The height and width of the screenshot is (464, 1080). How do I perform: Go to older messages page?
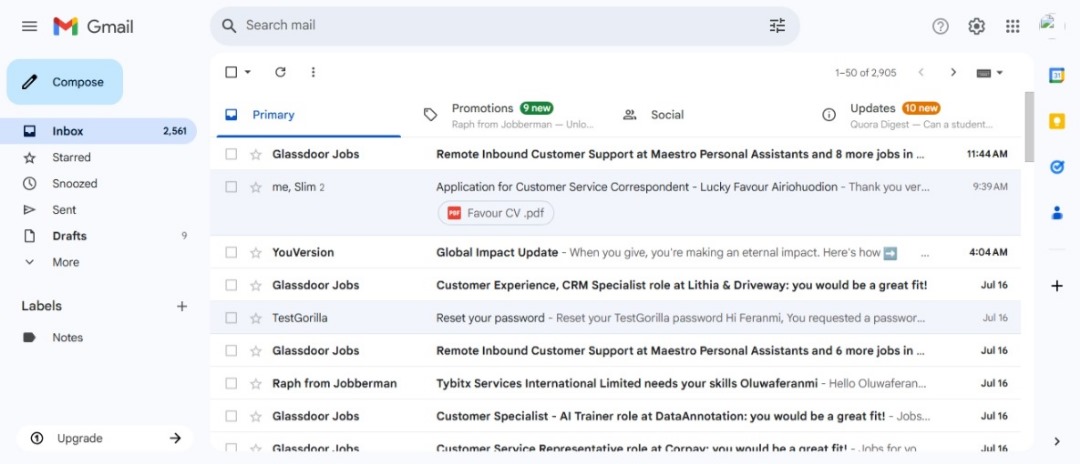[953, 72]
